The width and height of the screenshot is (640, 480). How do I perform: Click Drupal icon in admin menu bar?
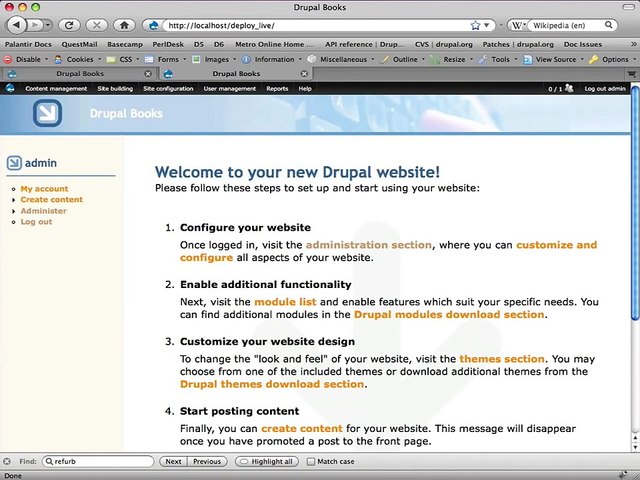tap(10, 88)
